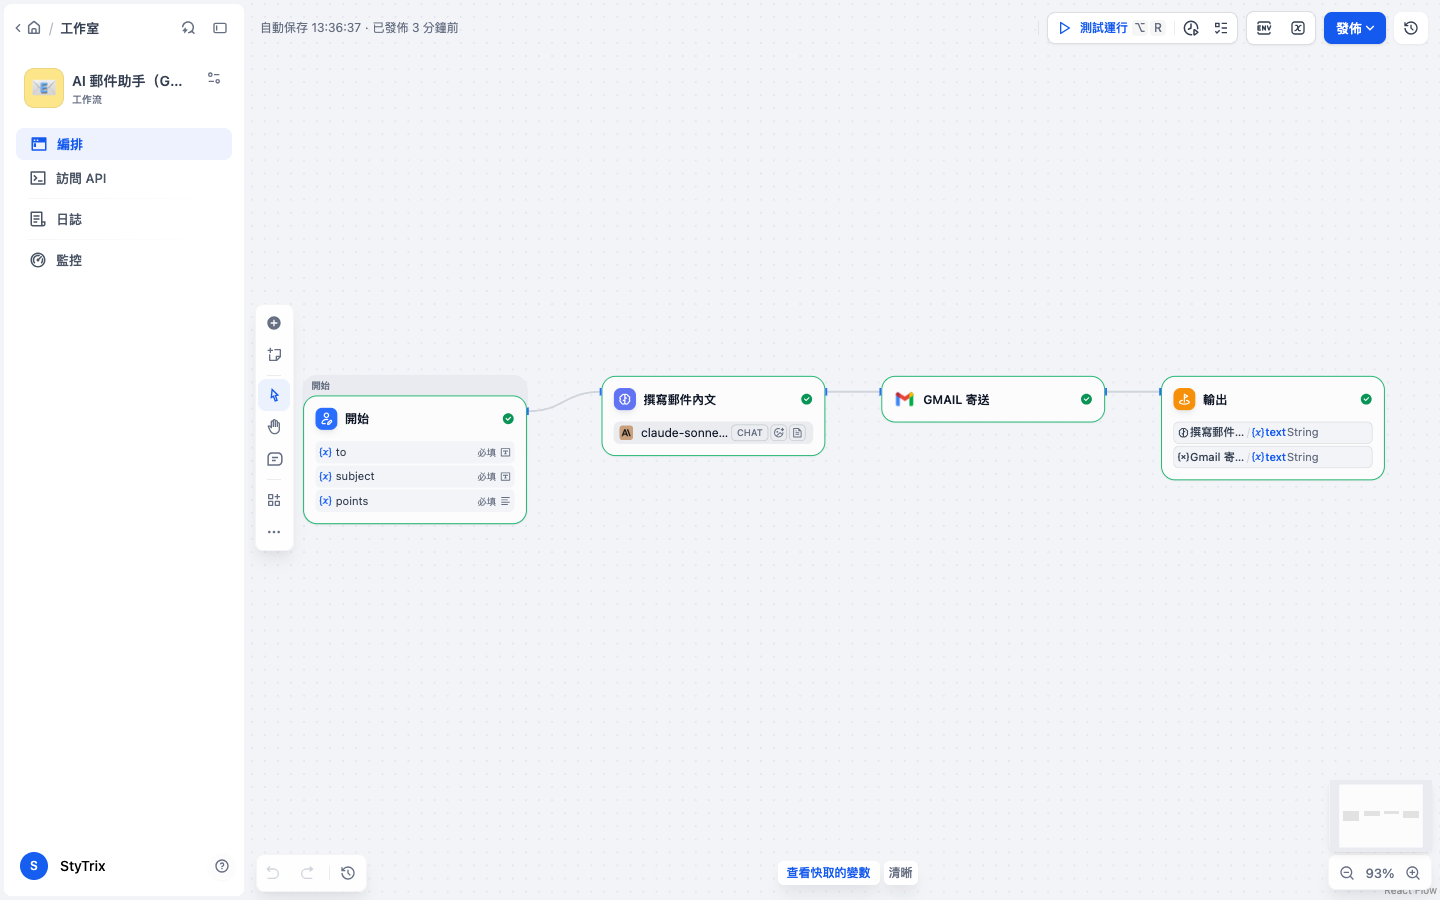Click the Gmail icon on GMAIL node

point(904,399)
